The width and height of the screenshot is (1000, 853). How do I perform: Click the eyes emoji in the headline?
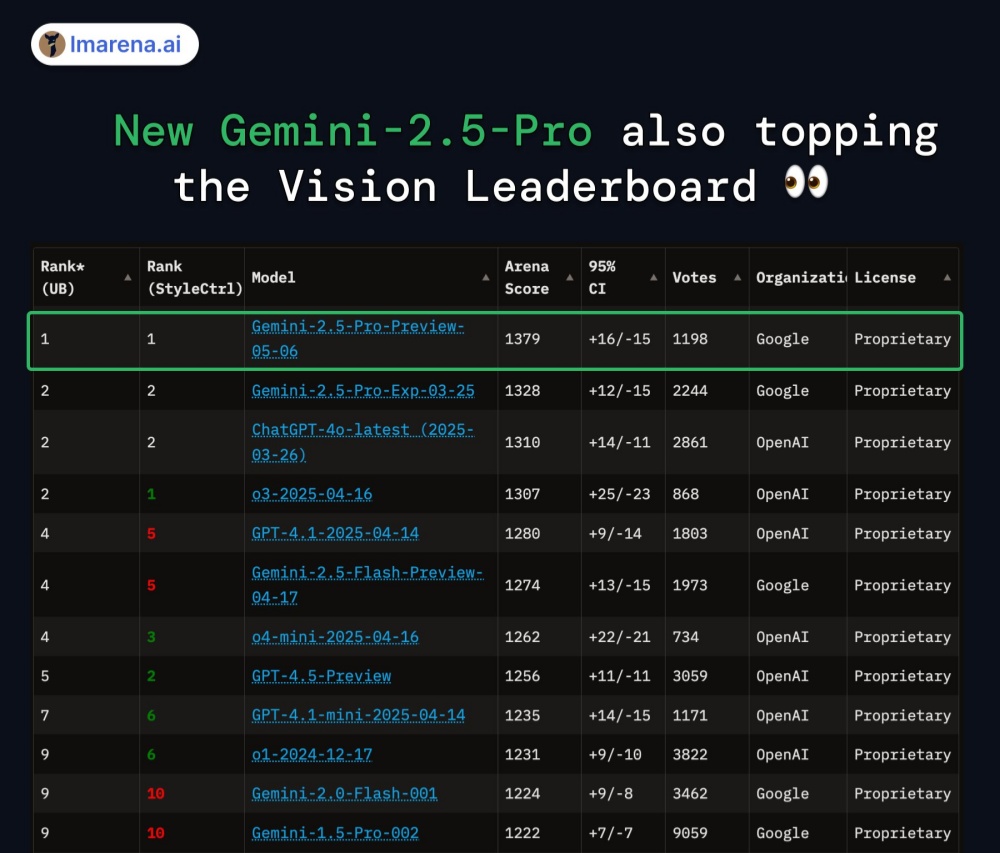(x=806, y=185)
